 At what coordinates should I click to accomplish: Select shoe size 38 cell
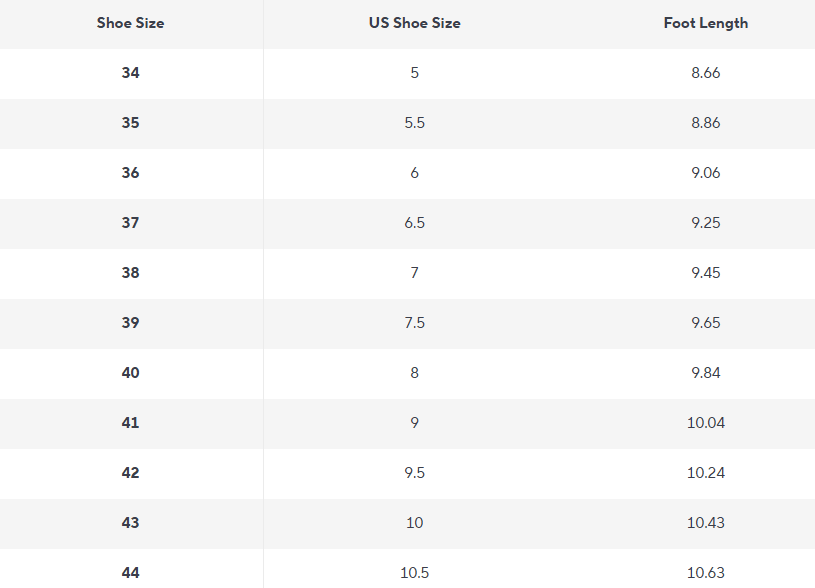point(130,272)
